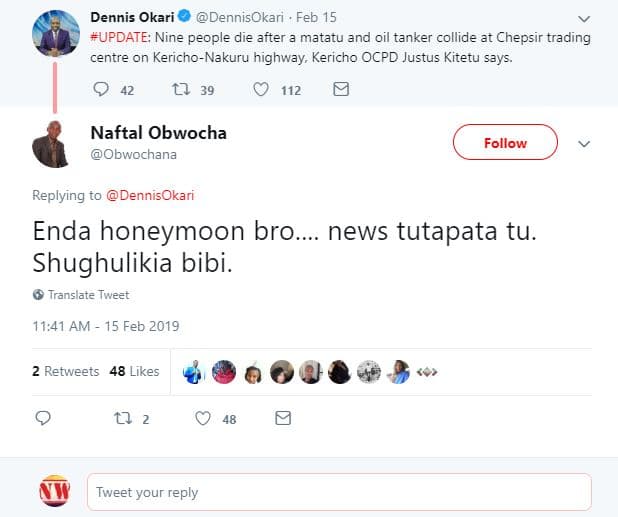Expand options chevron next to Follow button
The image size is (618, 517).
click(x=586, y=143)
